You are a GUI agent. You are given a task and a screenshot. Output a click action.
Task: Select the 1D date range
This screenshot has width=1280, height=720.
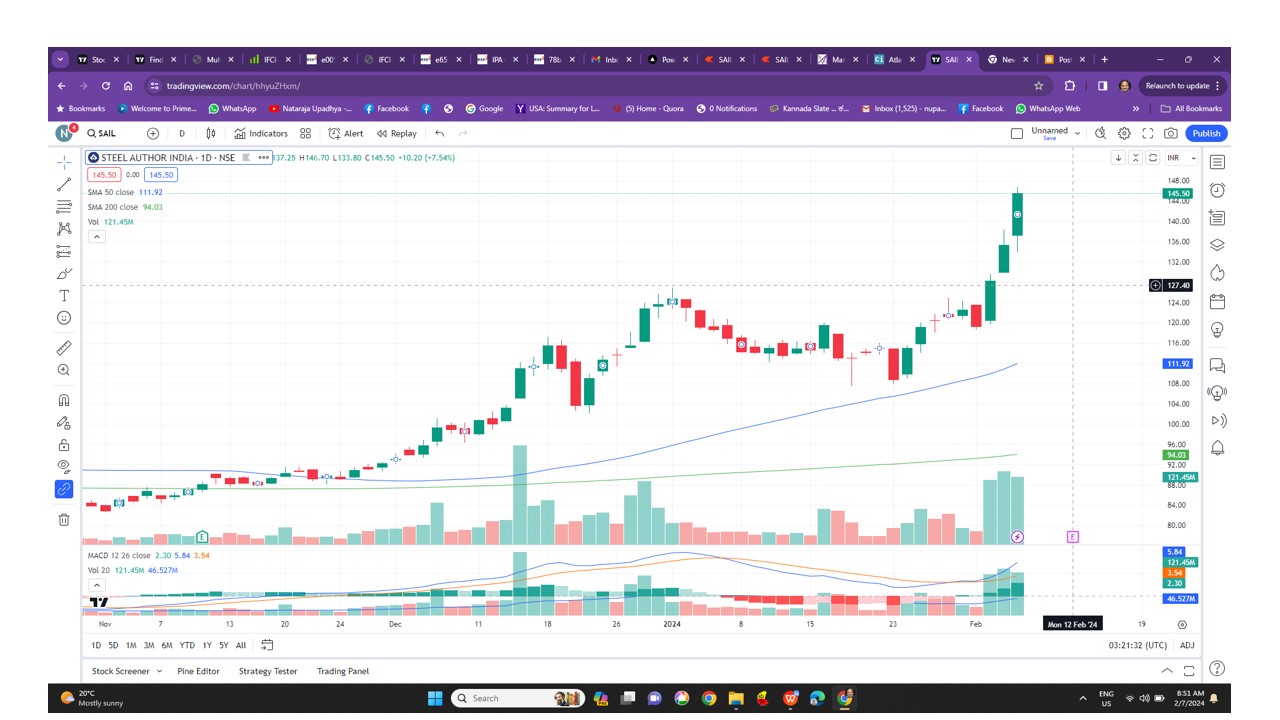[x=96, y=645]
